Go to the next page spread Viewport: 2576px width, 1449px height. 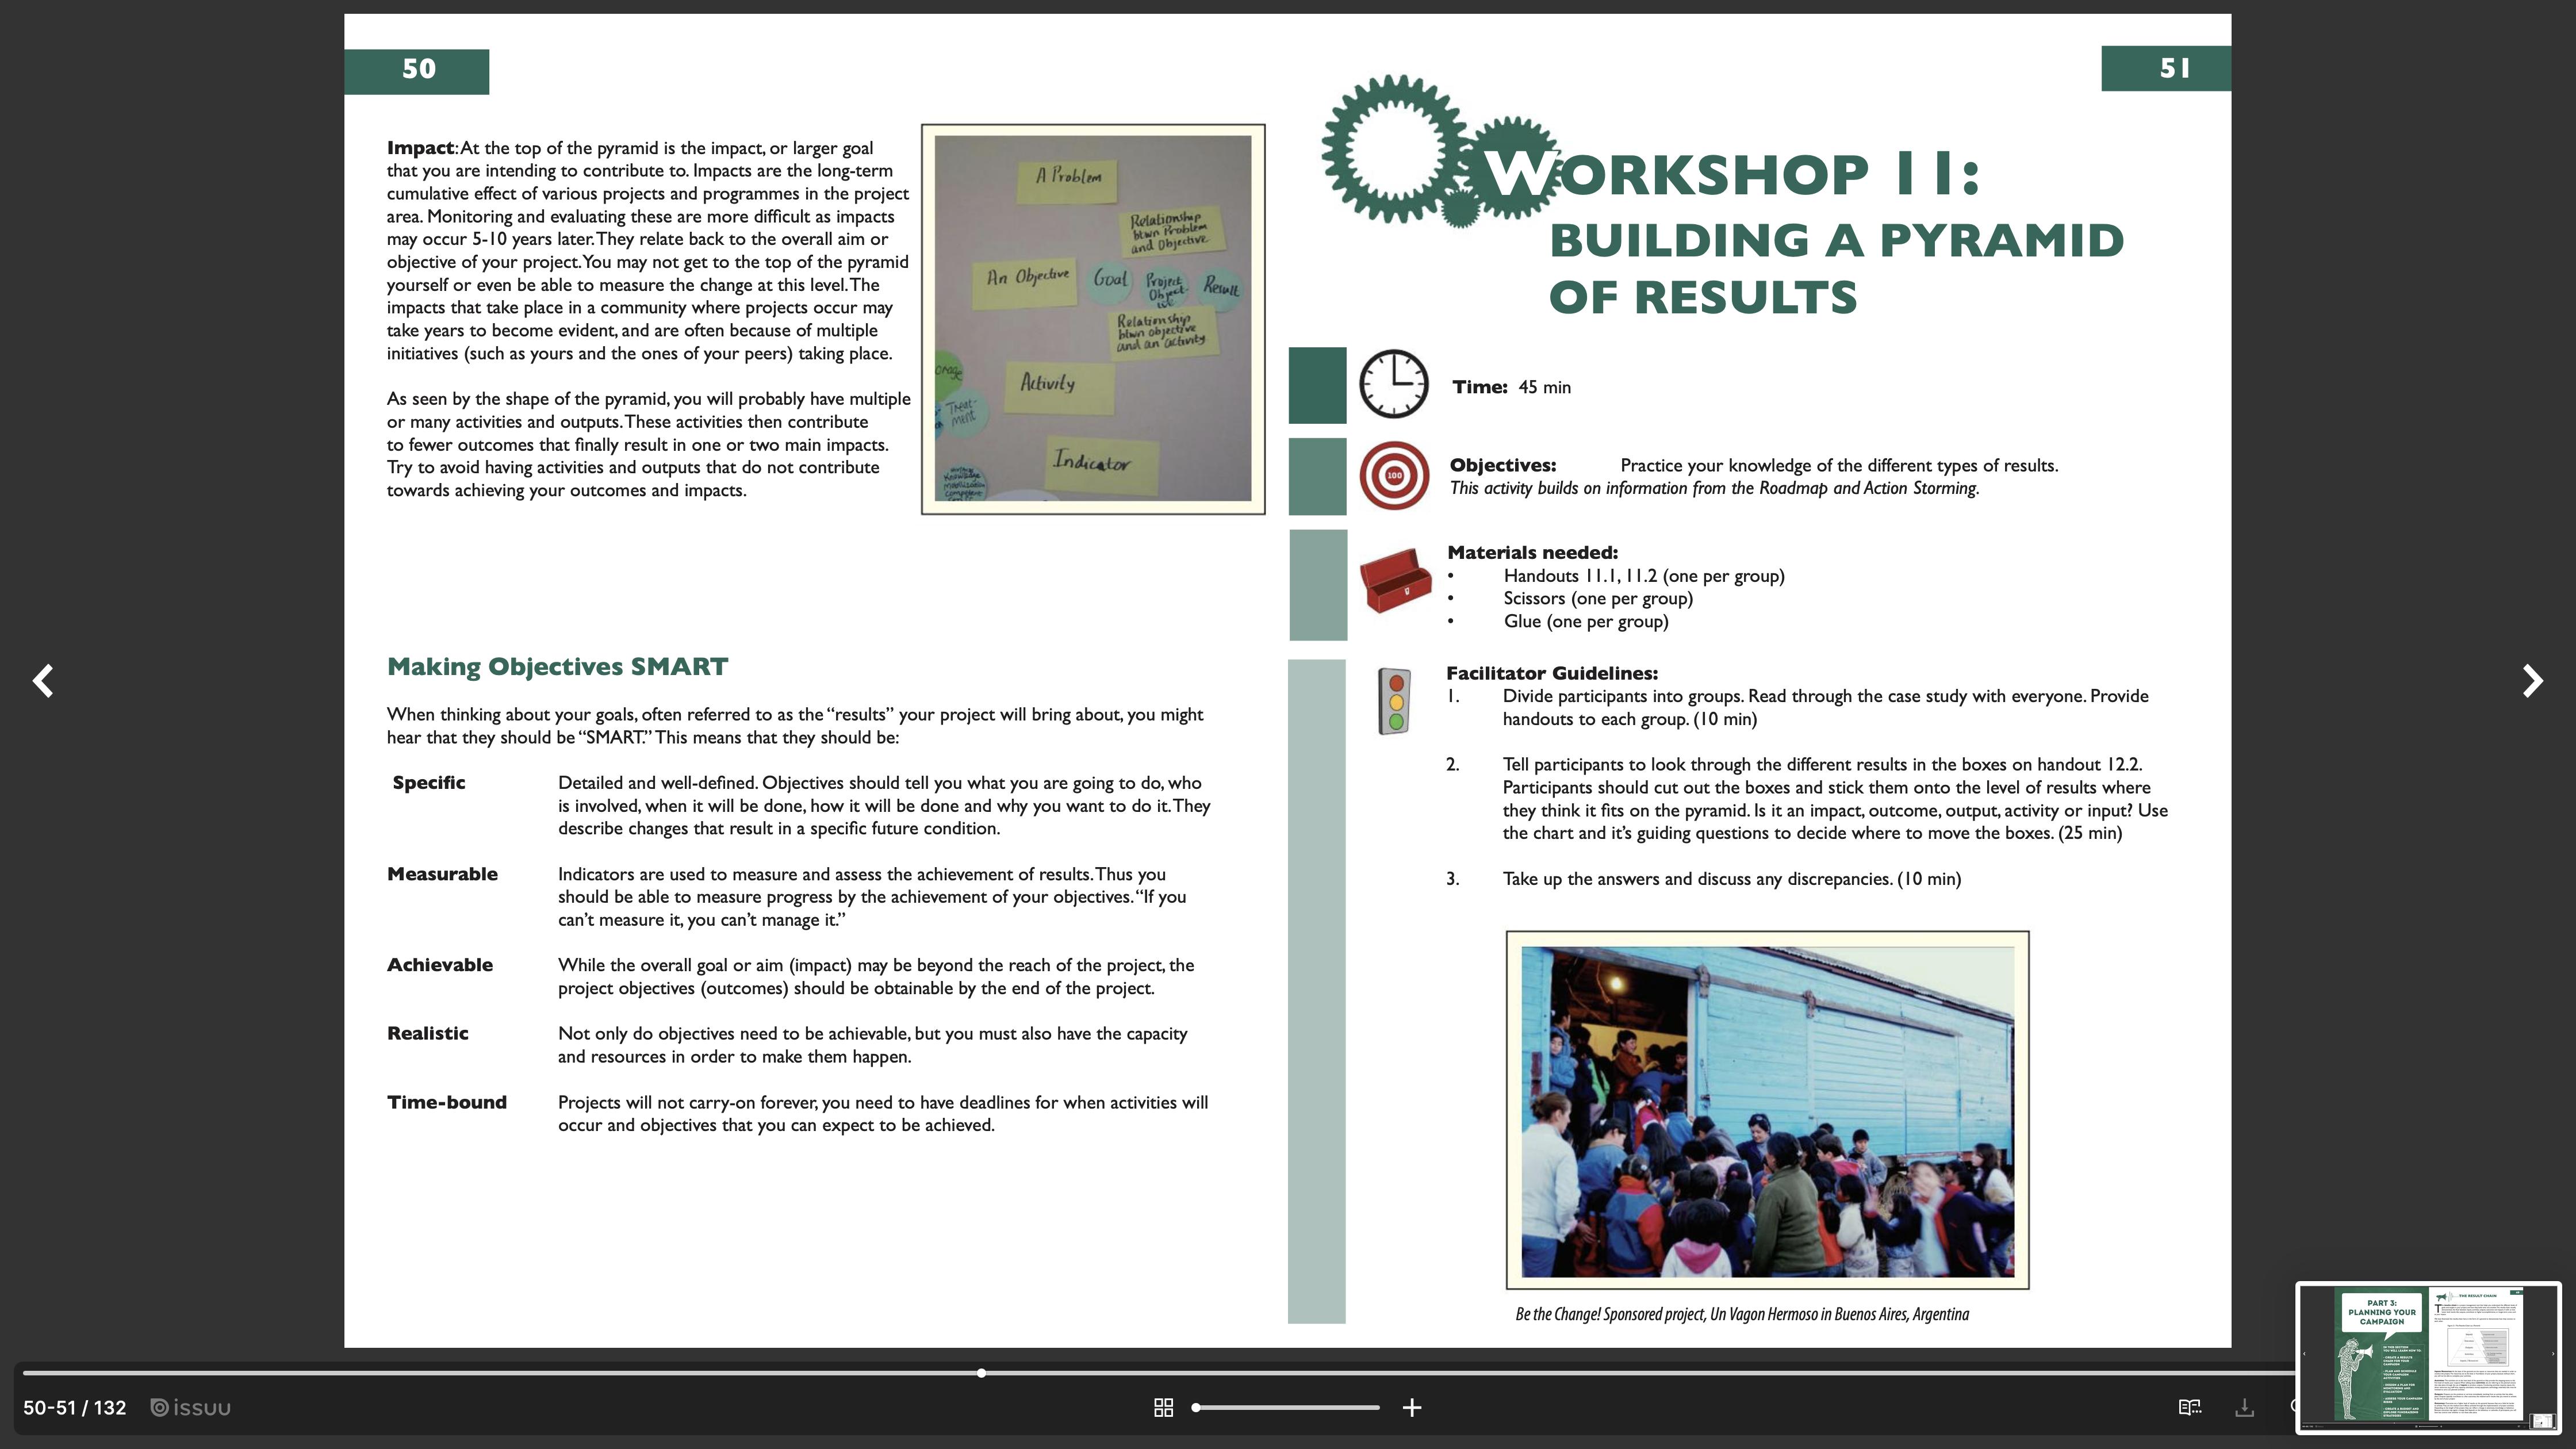tap(2532, 681)
